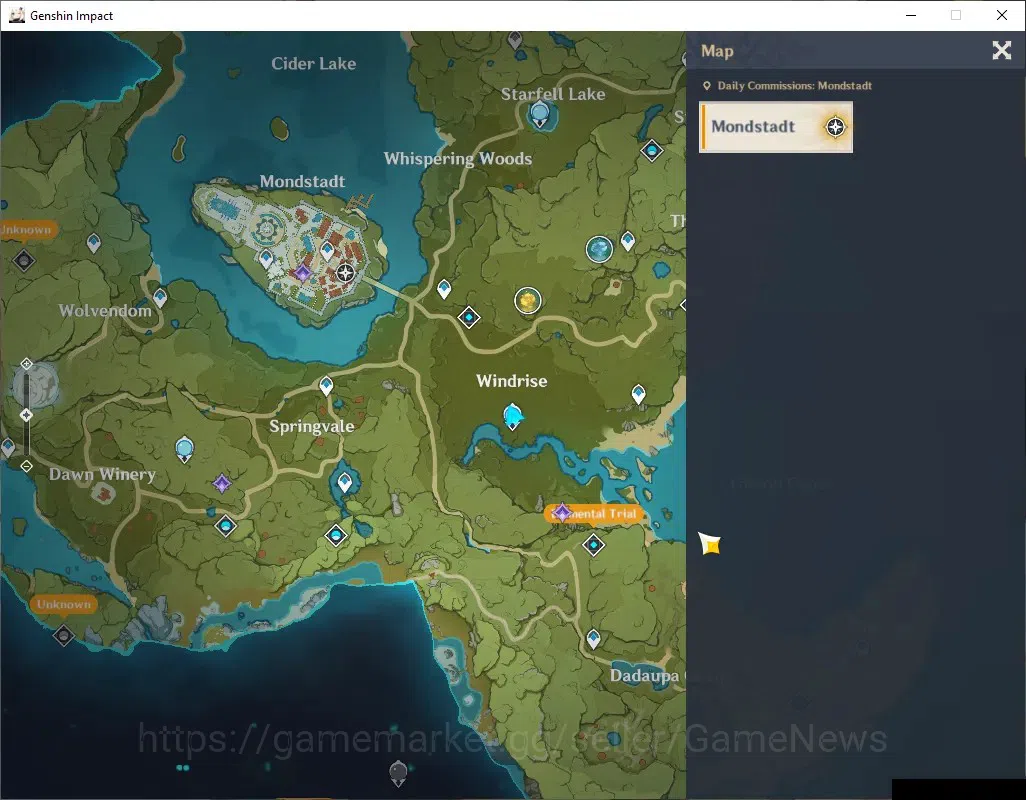Select the Statue of Seven near Dawn Winery

point(185,449)
